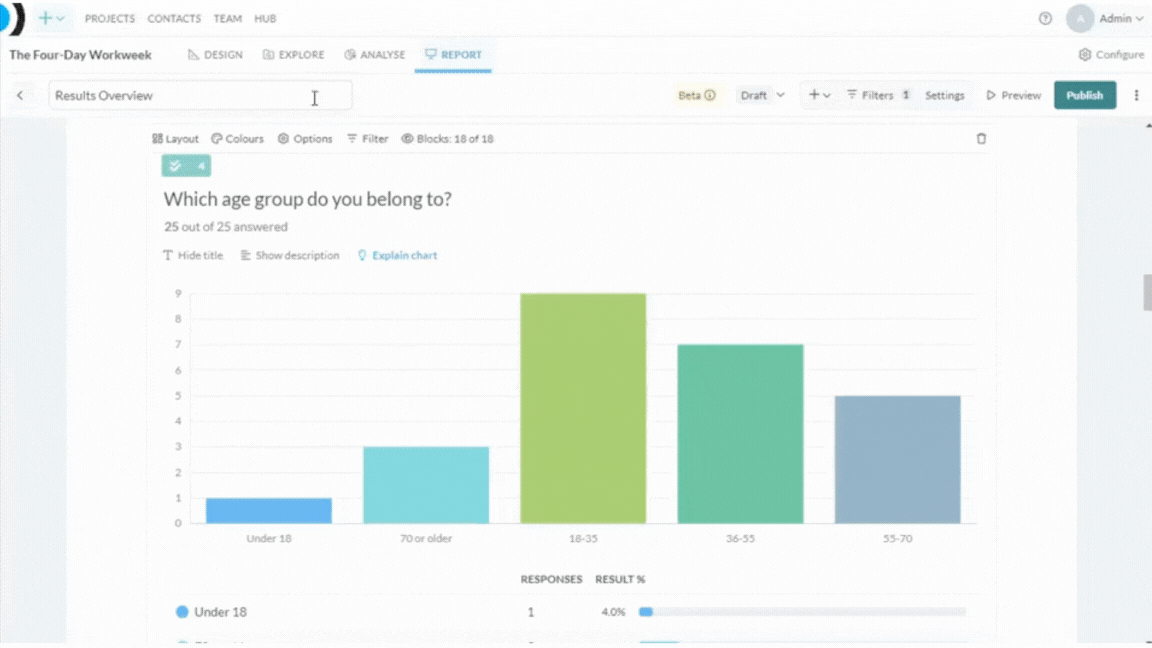The height and width of the screenshot is (648, 1152).
Task: Click the 70 or older bar
Action: (426, 485)
